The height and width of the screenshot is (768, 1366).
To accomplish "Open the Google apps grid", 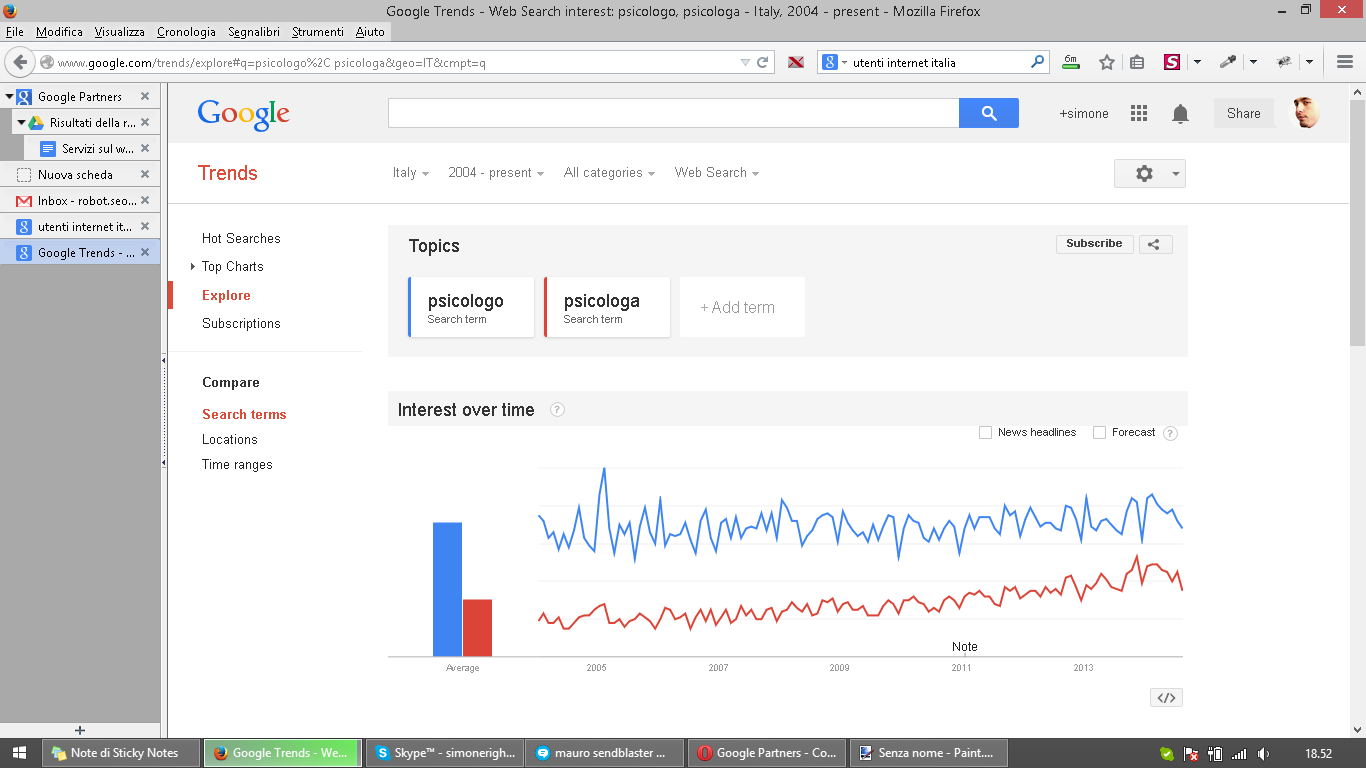I will (x=1139, y=113).
